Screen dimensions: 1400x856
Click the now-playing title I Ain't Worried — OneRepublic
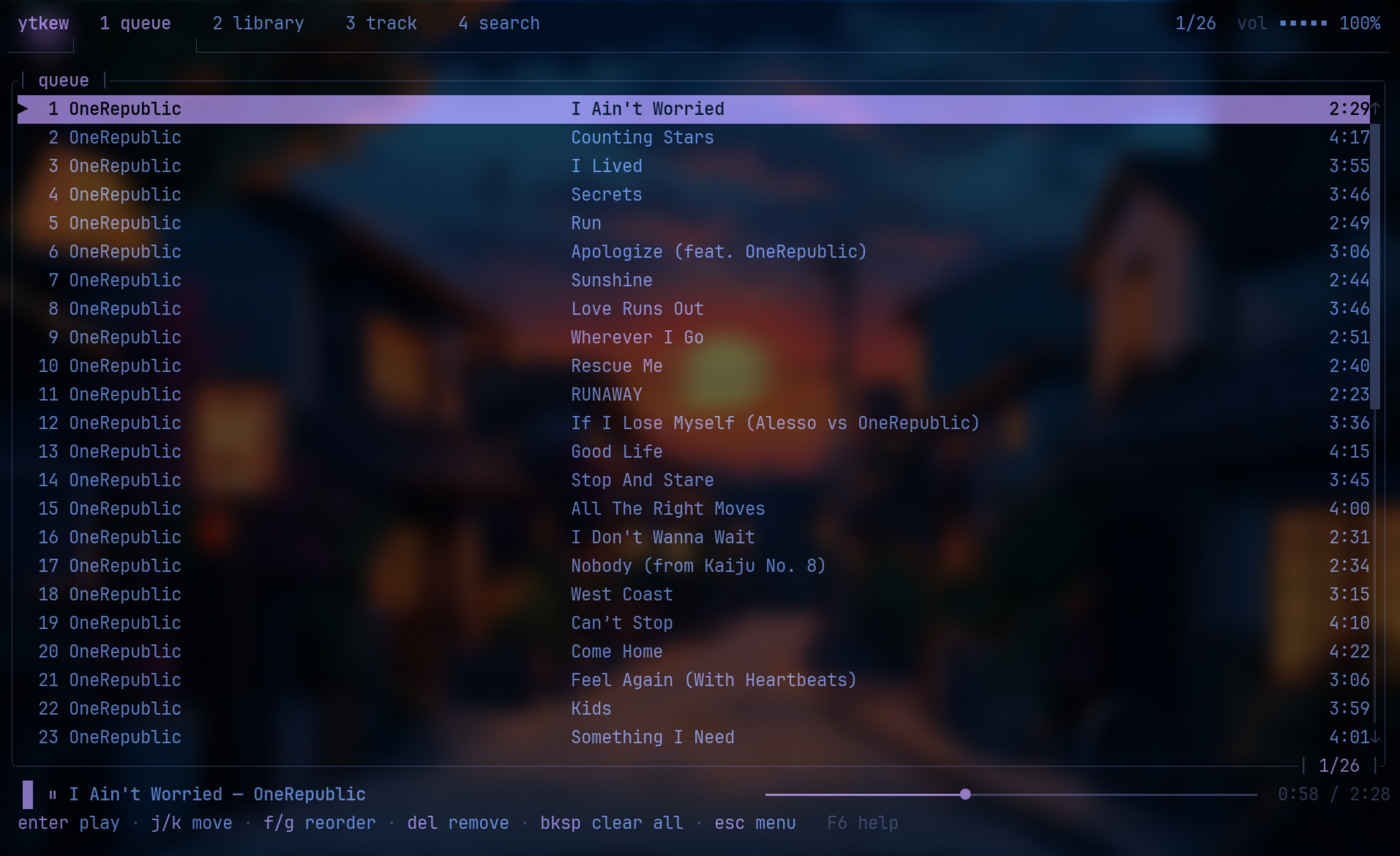click(x=217, y=795)
